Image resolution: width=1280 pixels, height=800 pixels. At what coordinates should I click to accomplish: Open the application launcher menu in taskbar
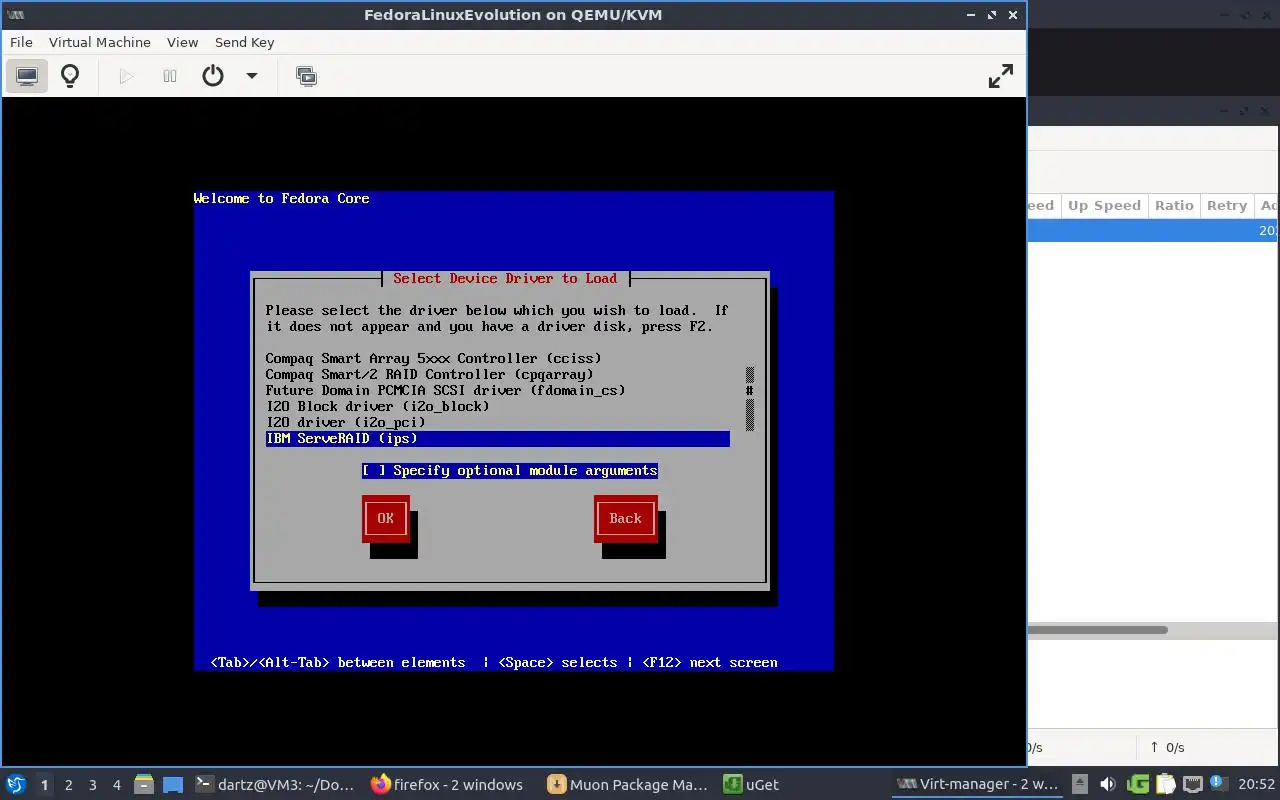[x=15, y=785]
